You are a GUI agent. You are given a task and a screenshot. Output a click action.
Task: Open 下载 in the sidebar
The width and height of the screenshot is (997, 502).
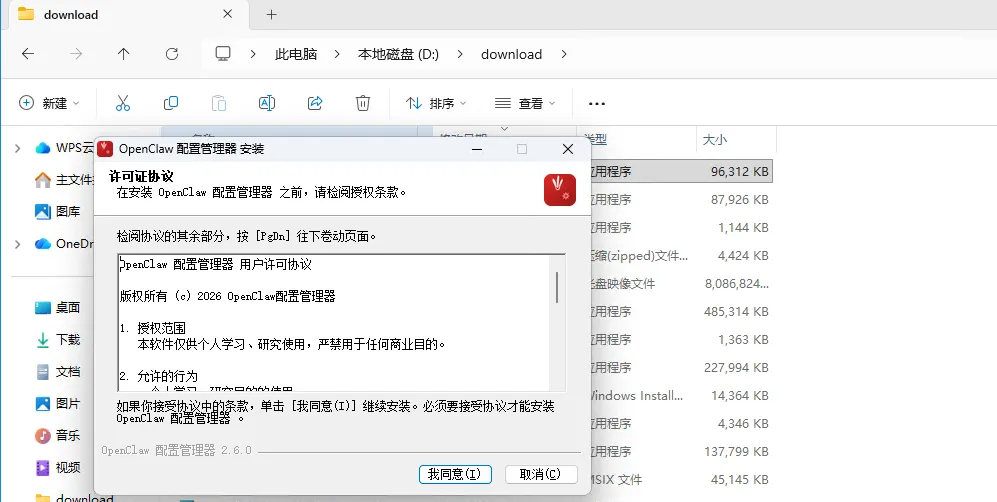point(58,339)
